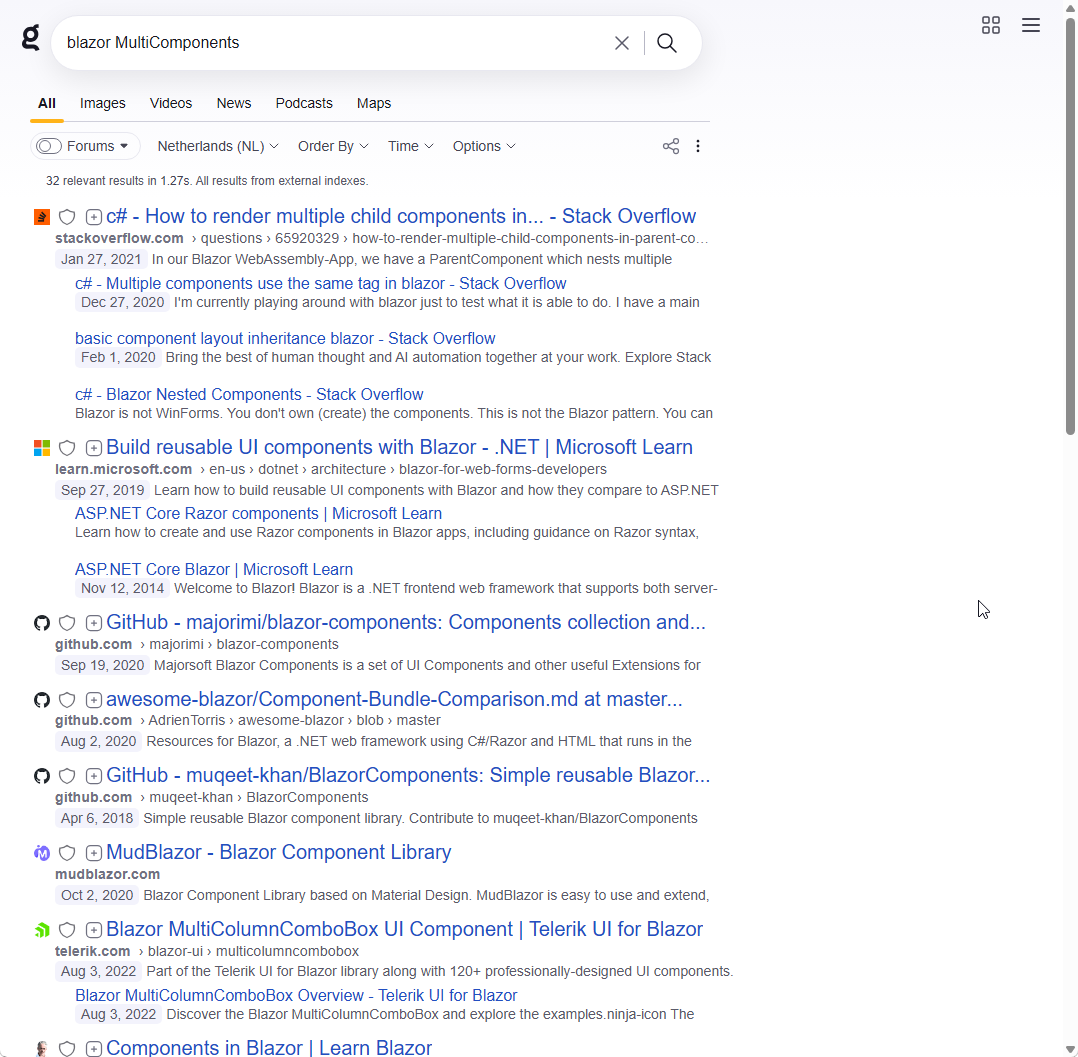
Task: Open the three-dot more options menu
Action: (698, 146)
